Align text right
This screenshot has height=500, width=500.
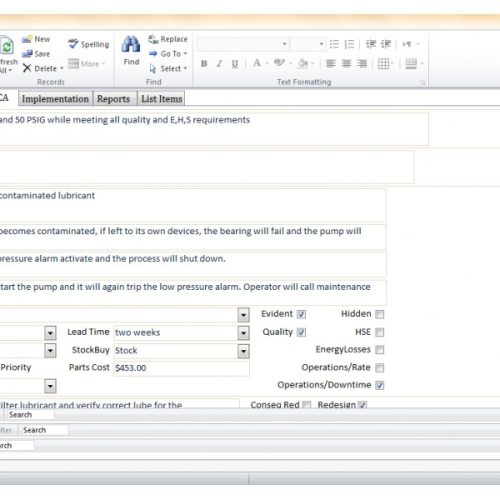[x=362, y=63]
